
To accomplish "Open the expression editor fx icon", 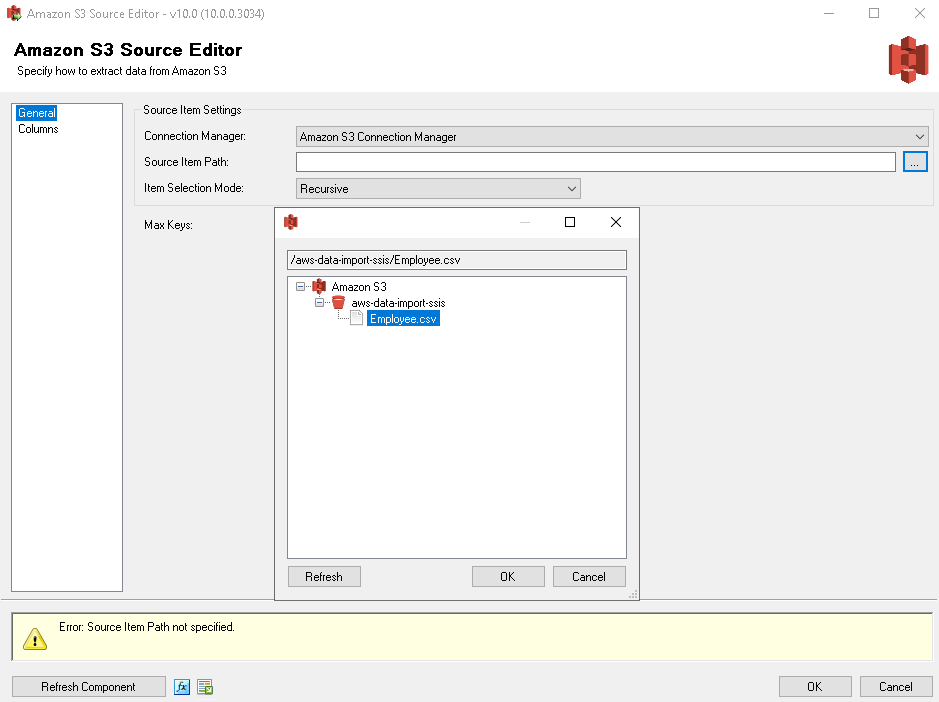I will pos(182,687).
